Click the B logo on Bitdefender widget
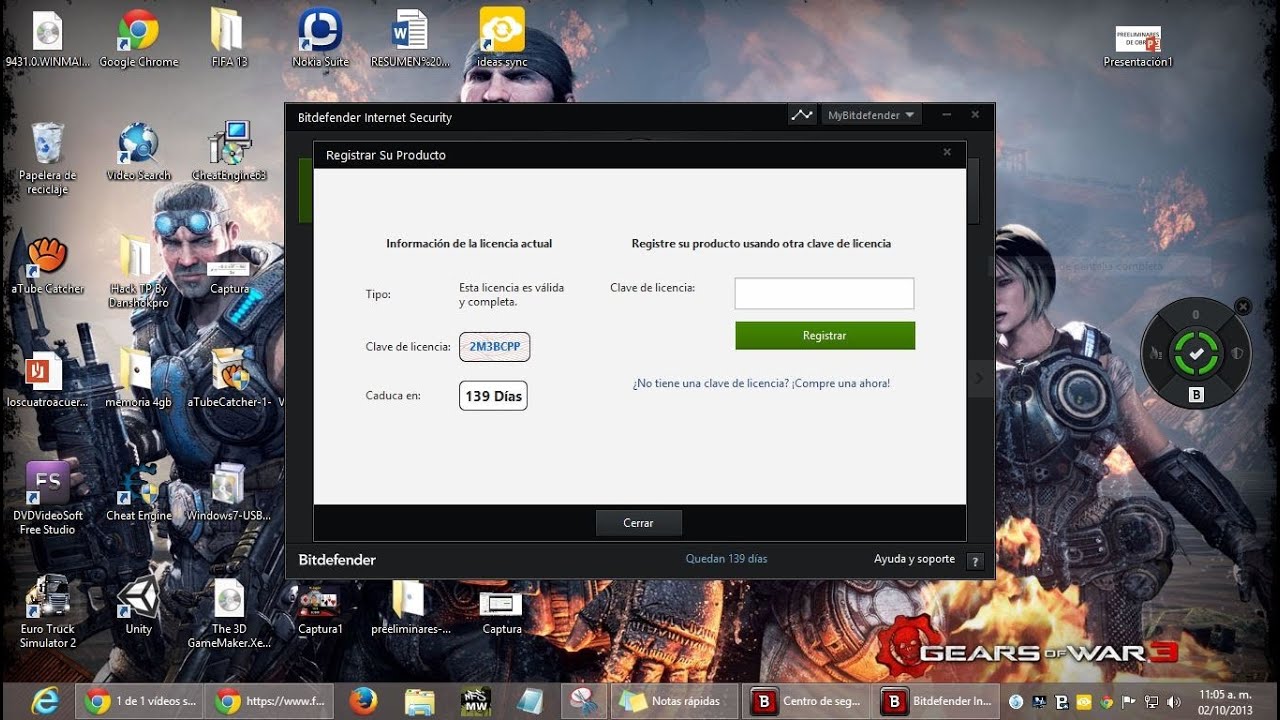This screenshot has height=720, width=1280. click(1196, 395)
